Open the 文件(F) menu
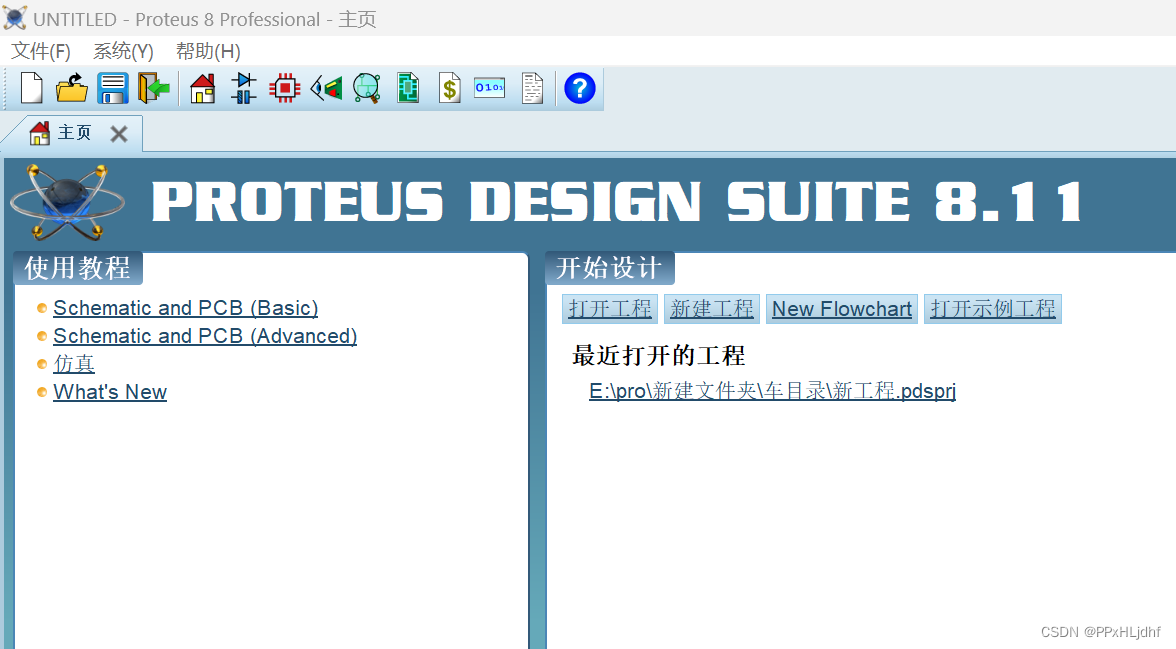1176x649 pixels. pos(40,51)
